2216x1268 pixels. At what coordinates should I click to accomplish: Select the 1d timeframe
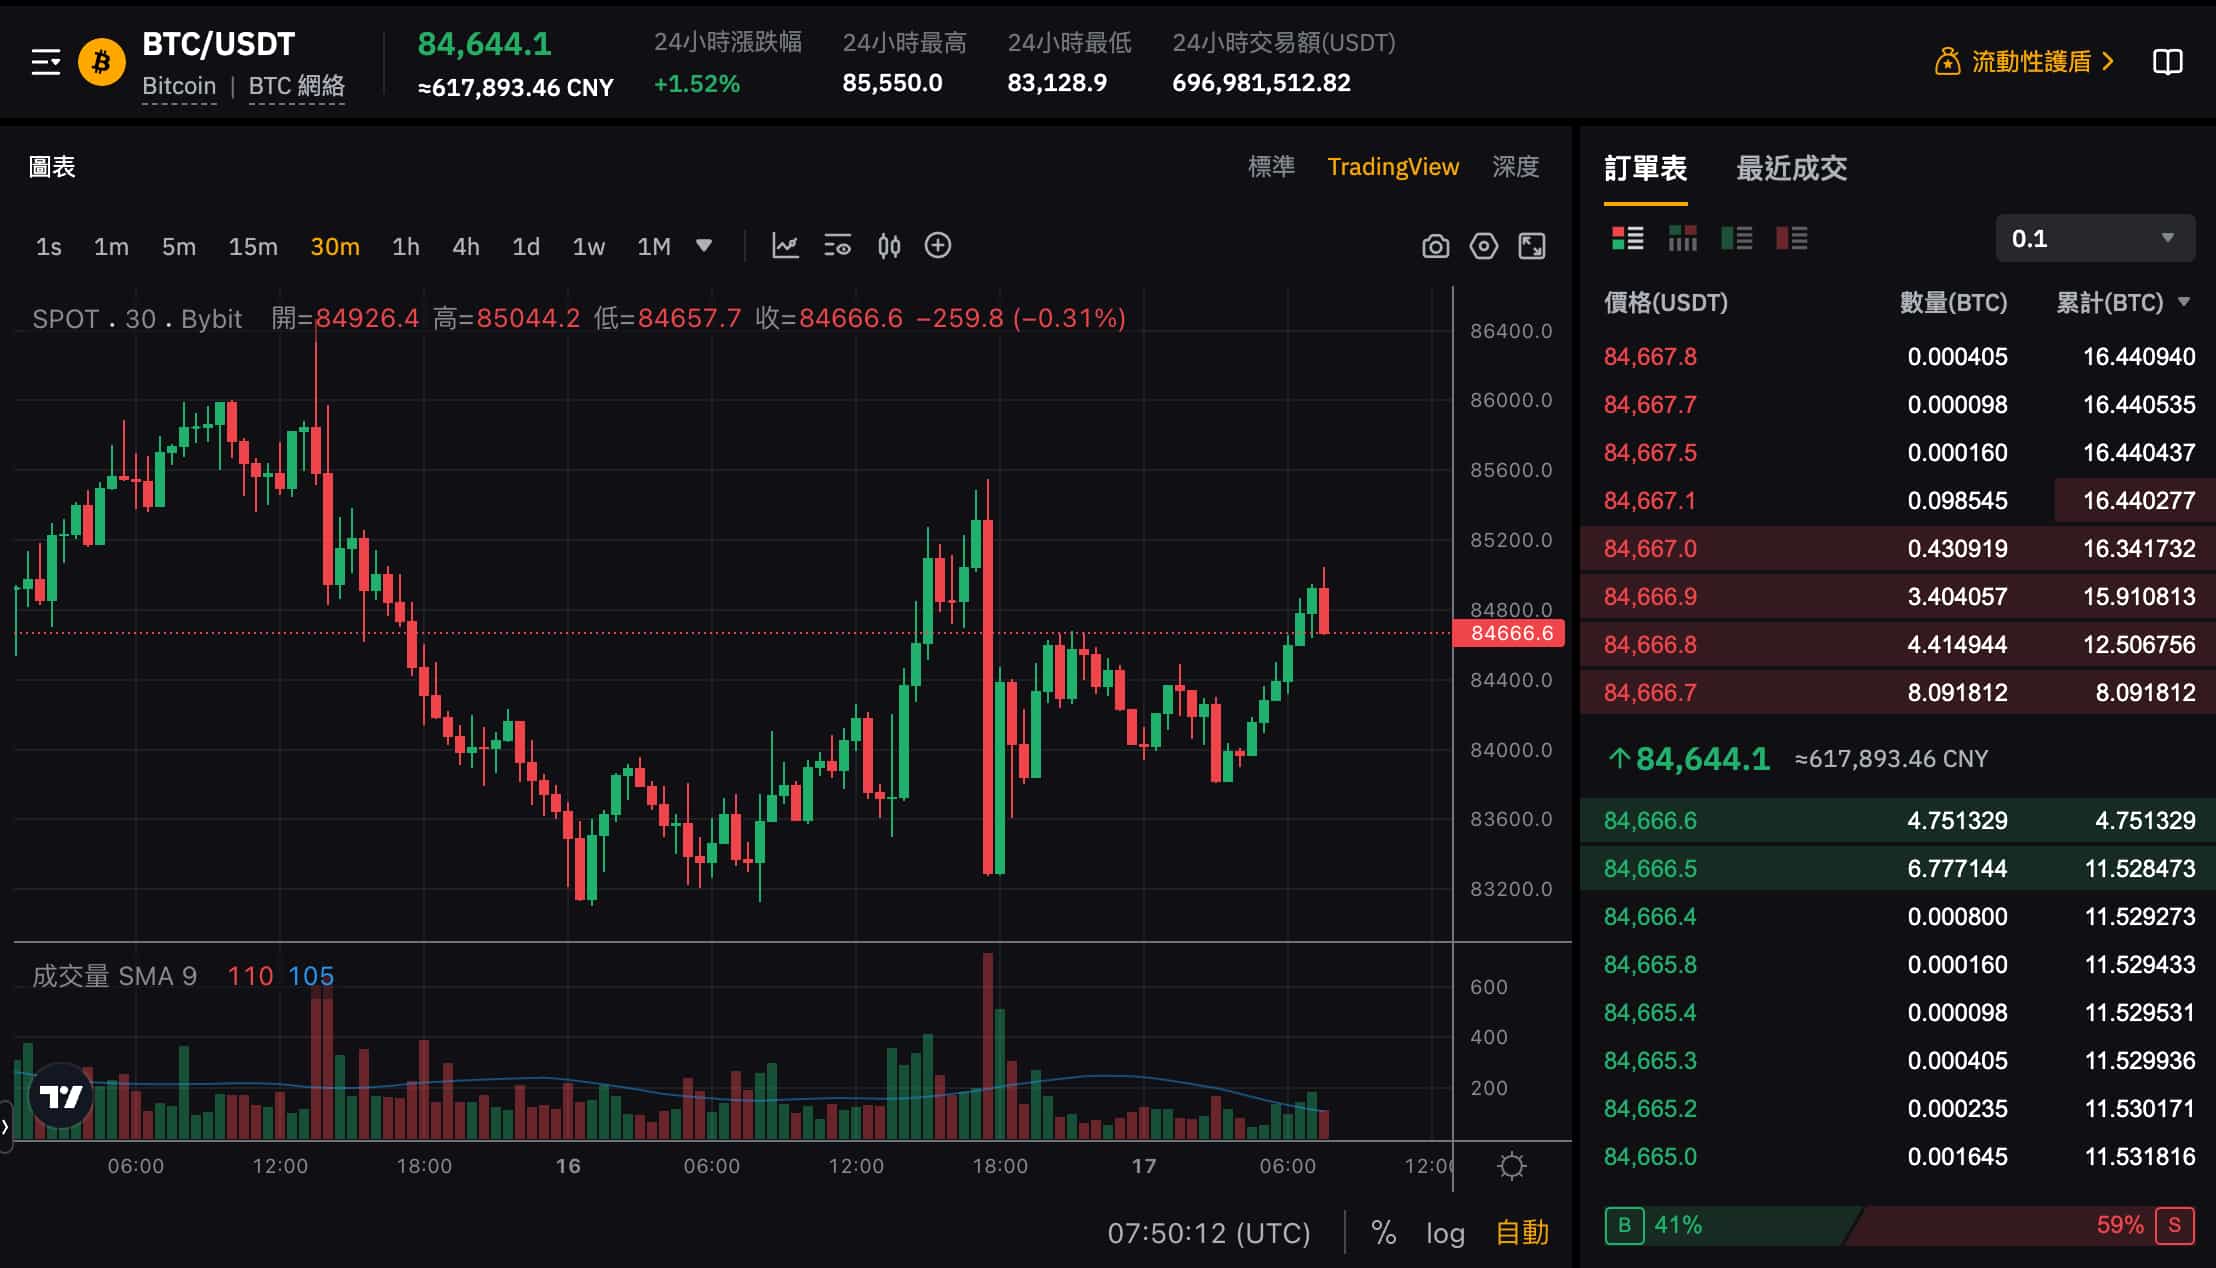[x=526, y=247]
